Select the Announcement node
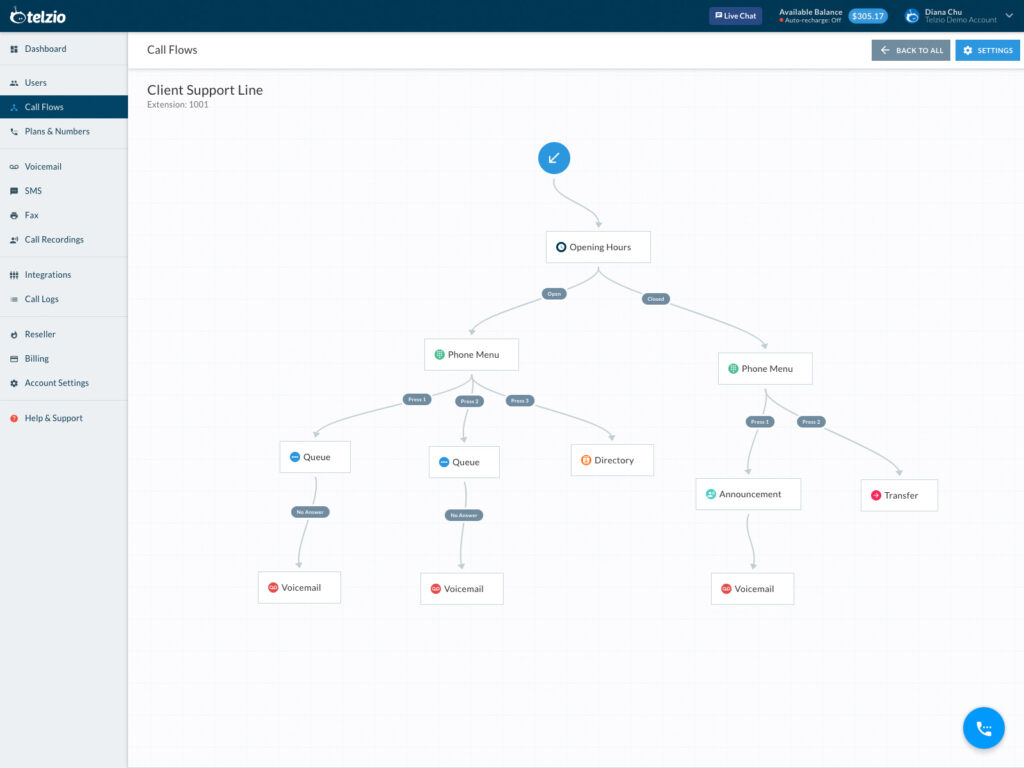1024x768 pixels. click(x=748, y=494)
